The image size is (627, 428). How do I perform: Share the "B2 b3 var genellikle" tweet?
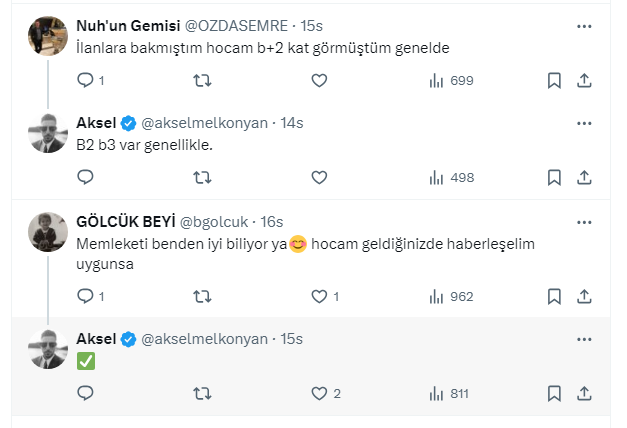pyautogui.click(x=584, y=177)
